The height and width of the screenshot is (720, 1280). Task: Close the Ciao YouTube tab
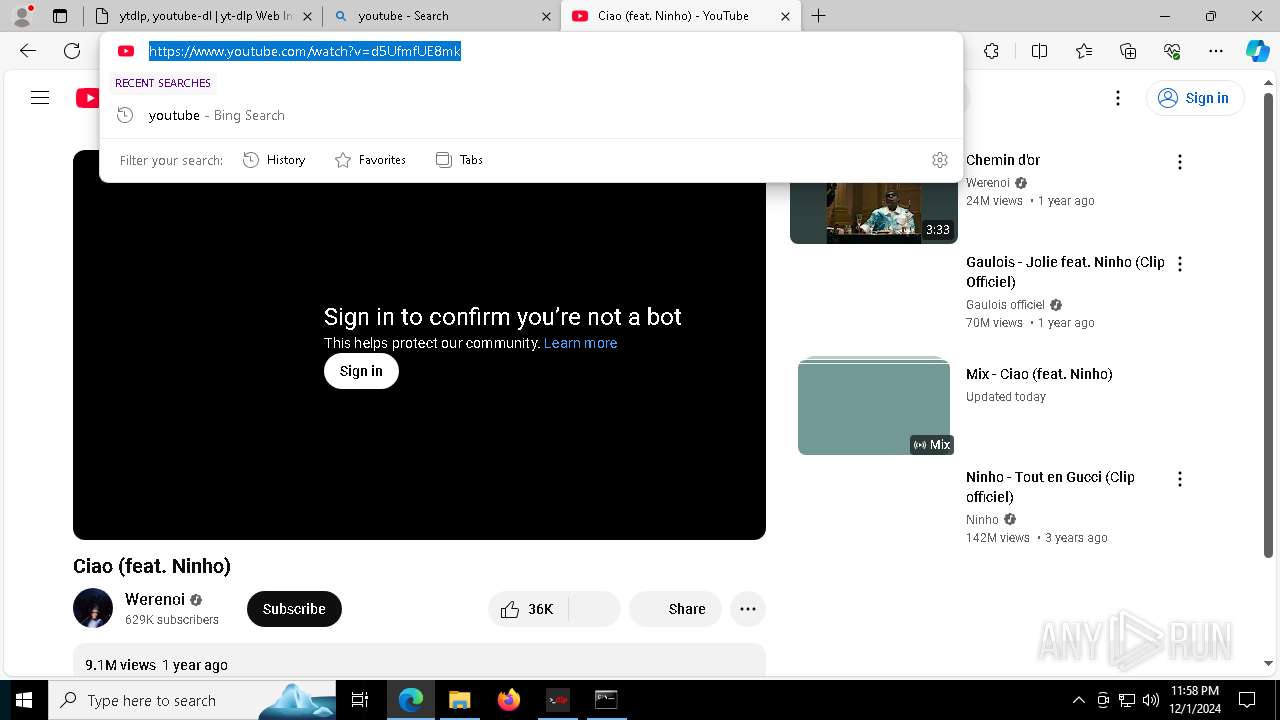(x=785, y=16)
